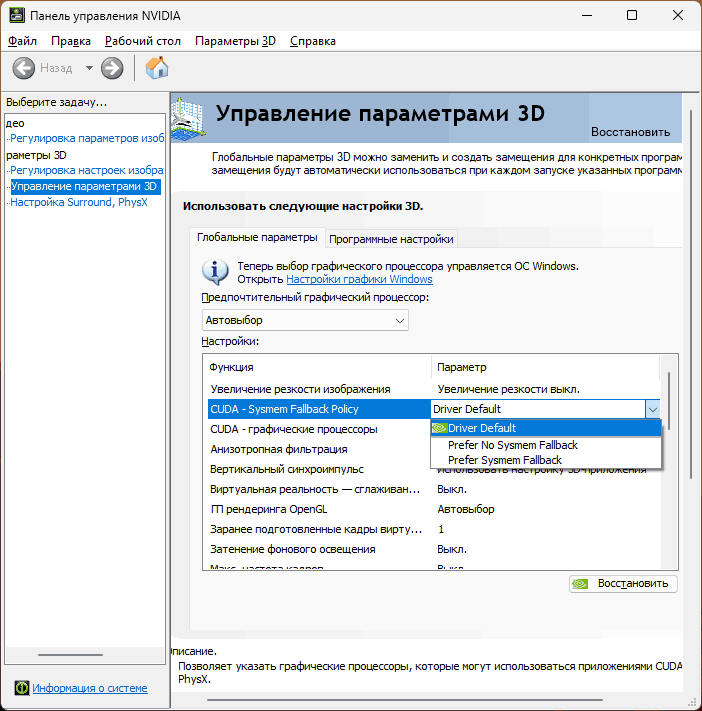Select the CUDA - Sysmem Fallback Policy row
The width and height of the screenshot is (702, 711).
[x=319, y=409]
